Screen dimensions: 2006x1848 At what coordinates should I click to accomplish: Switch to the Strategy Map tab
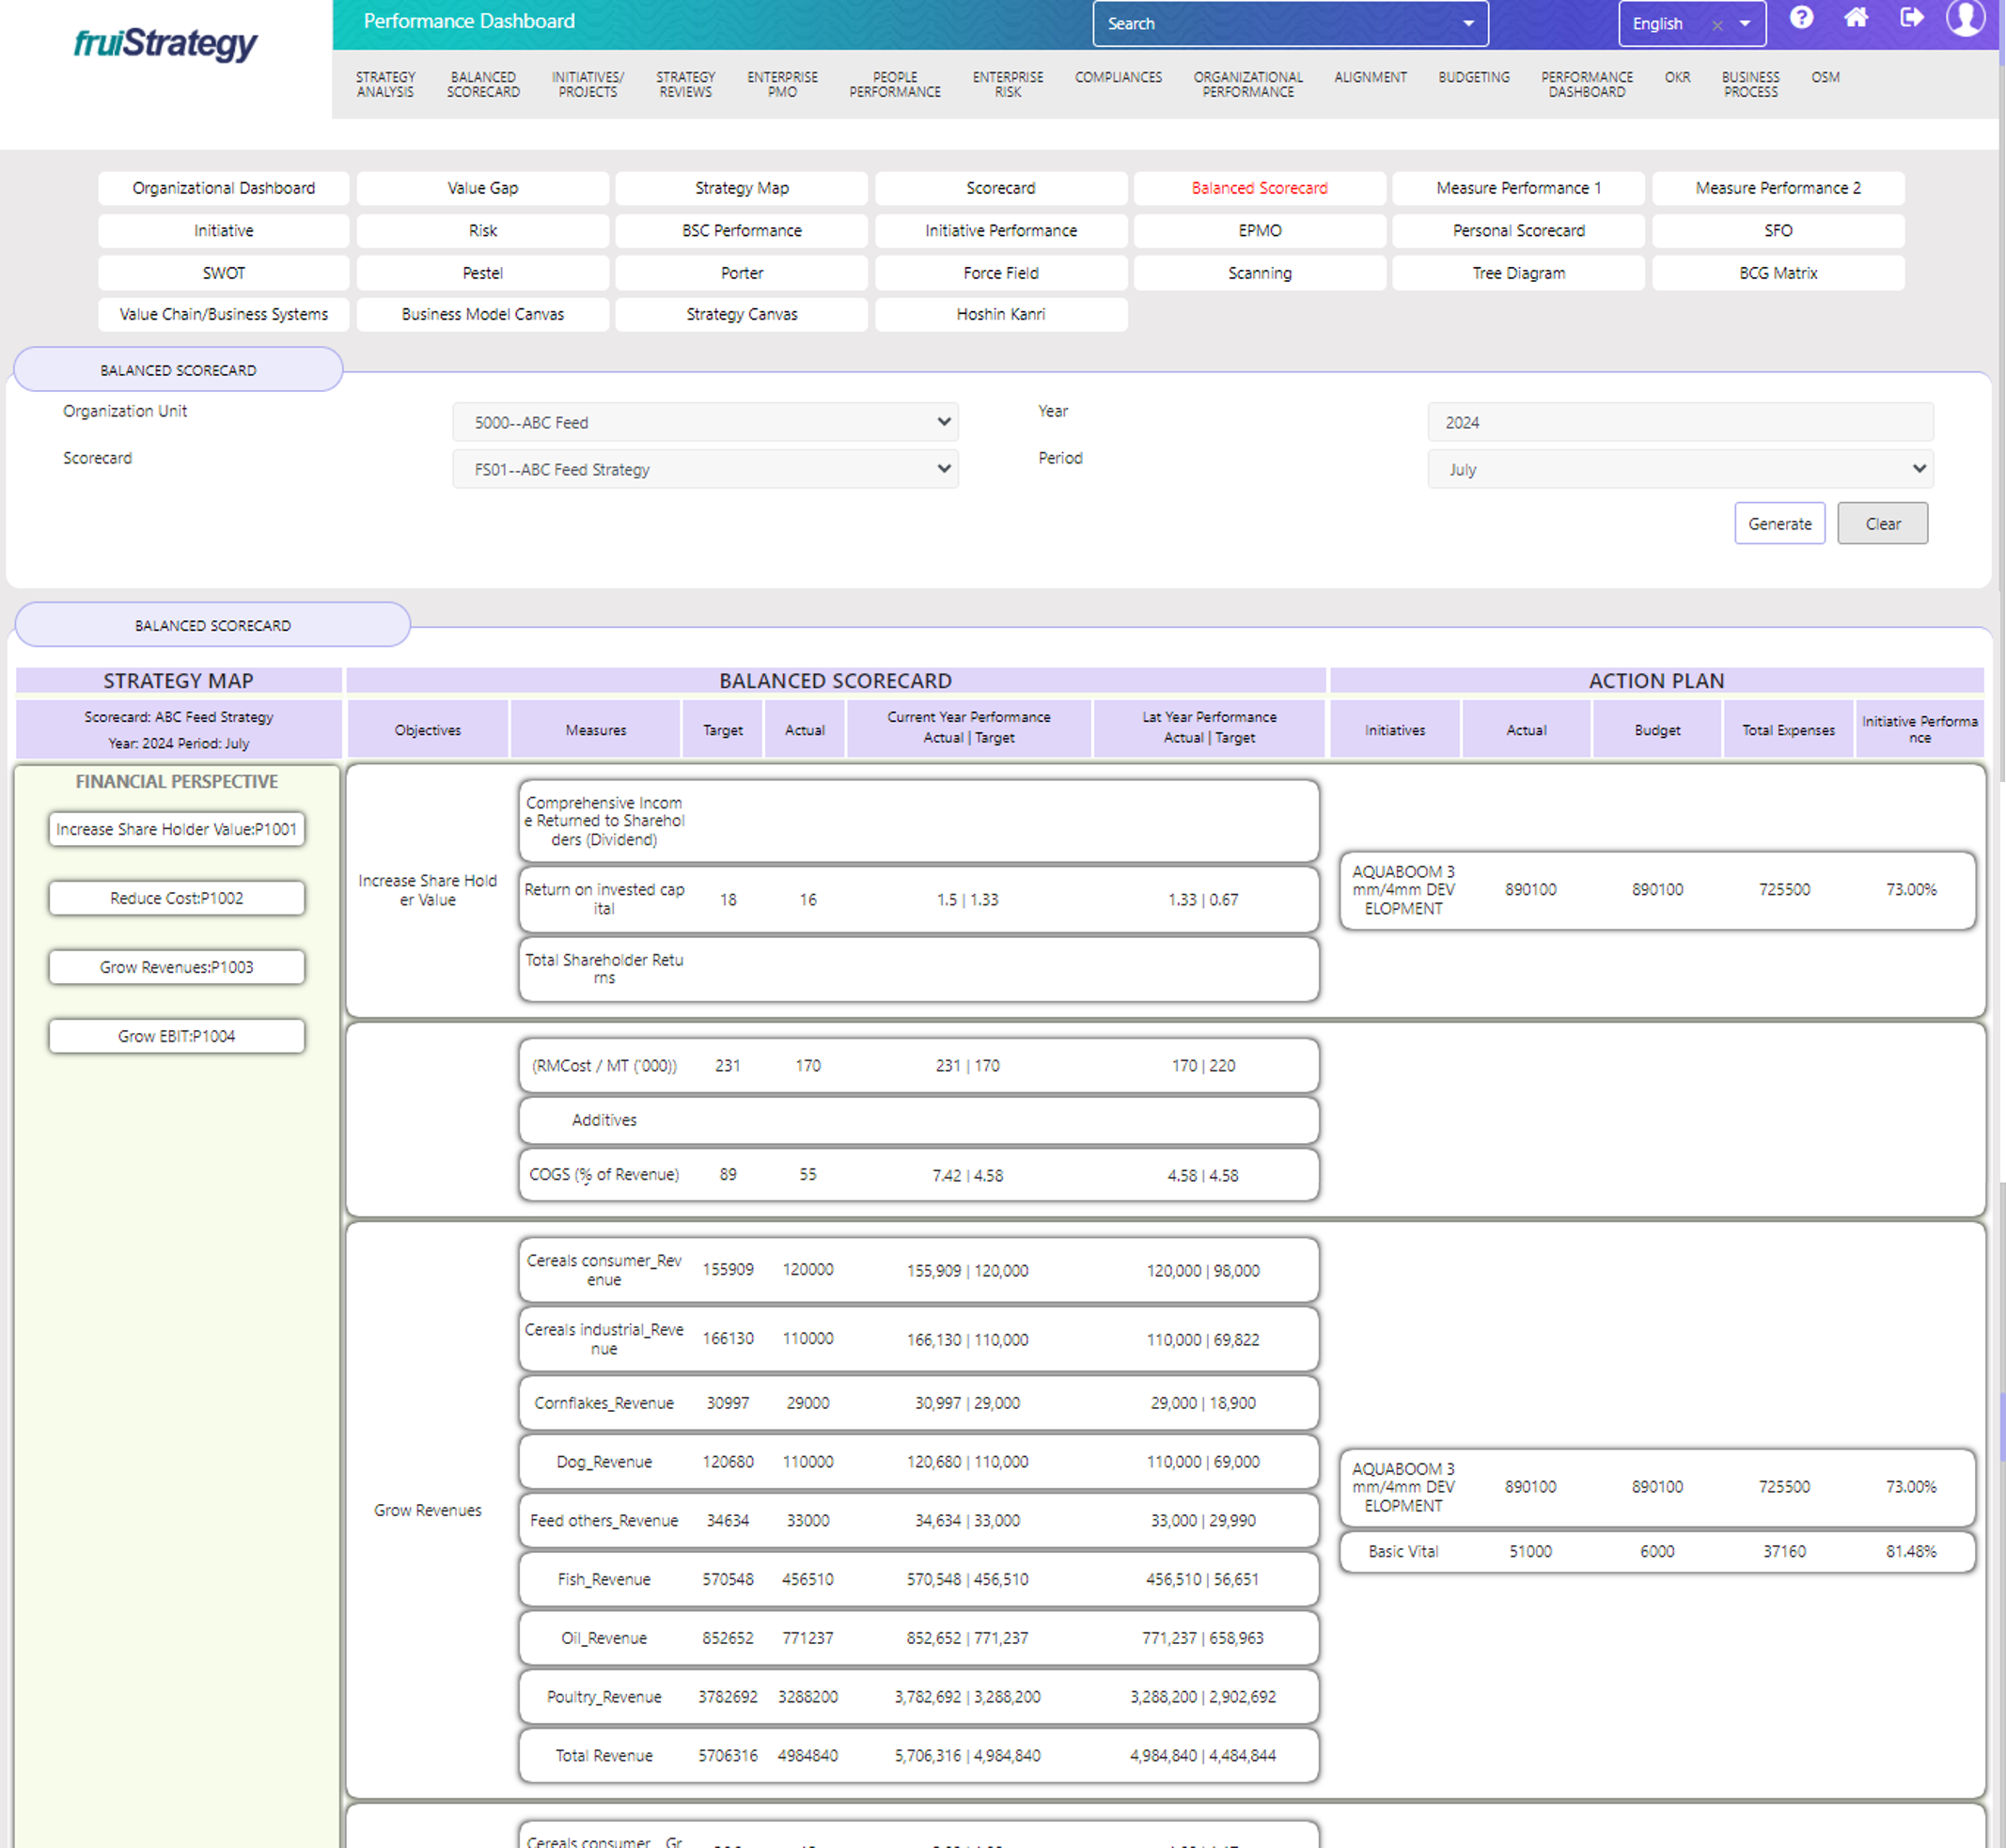741,188
